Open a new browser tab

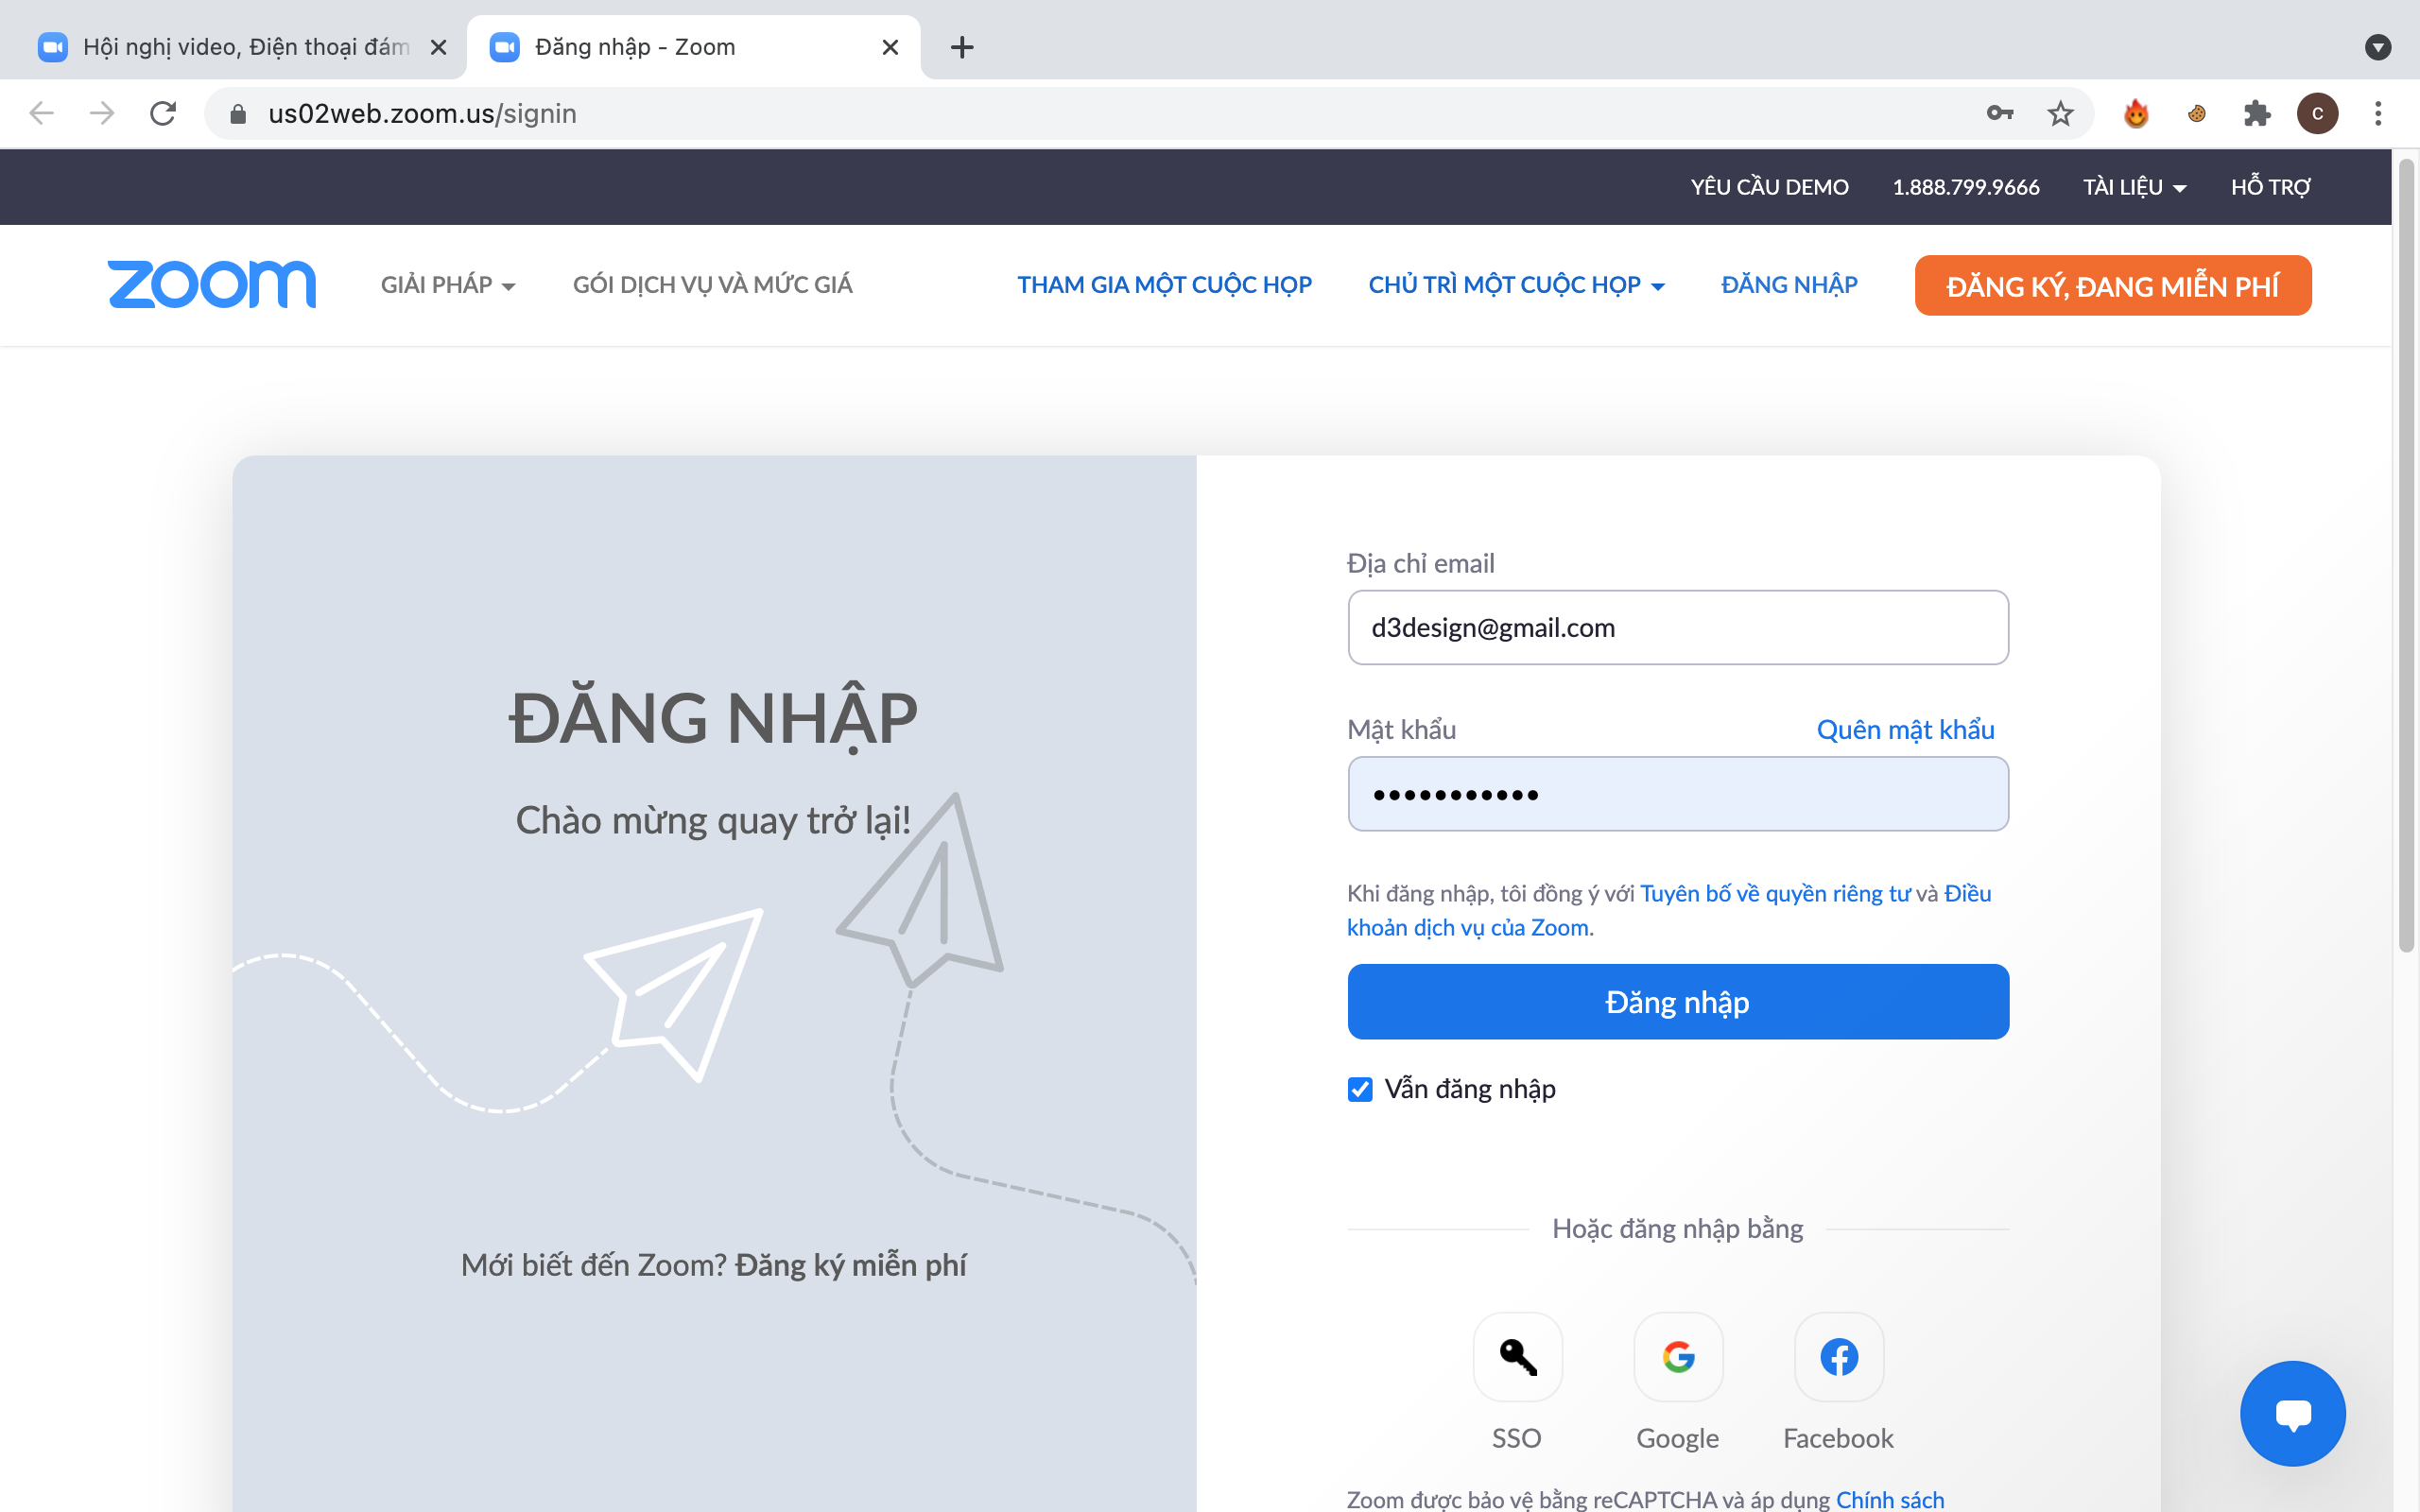point(962,47)
